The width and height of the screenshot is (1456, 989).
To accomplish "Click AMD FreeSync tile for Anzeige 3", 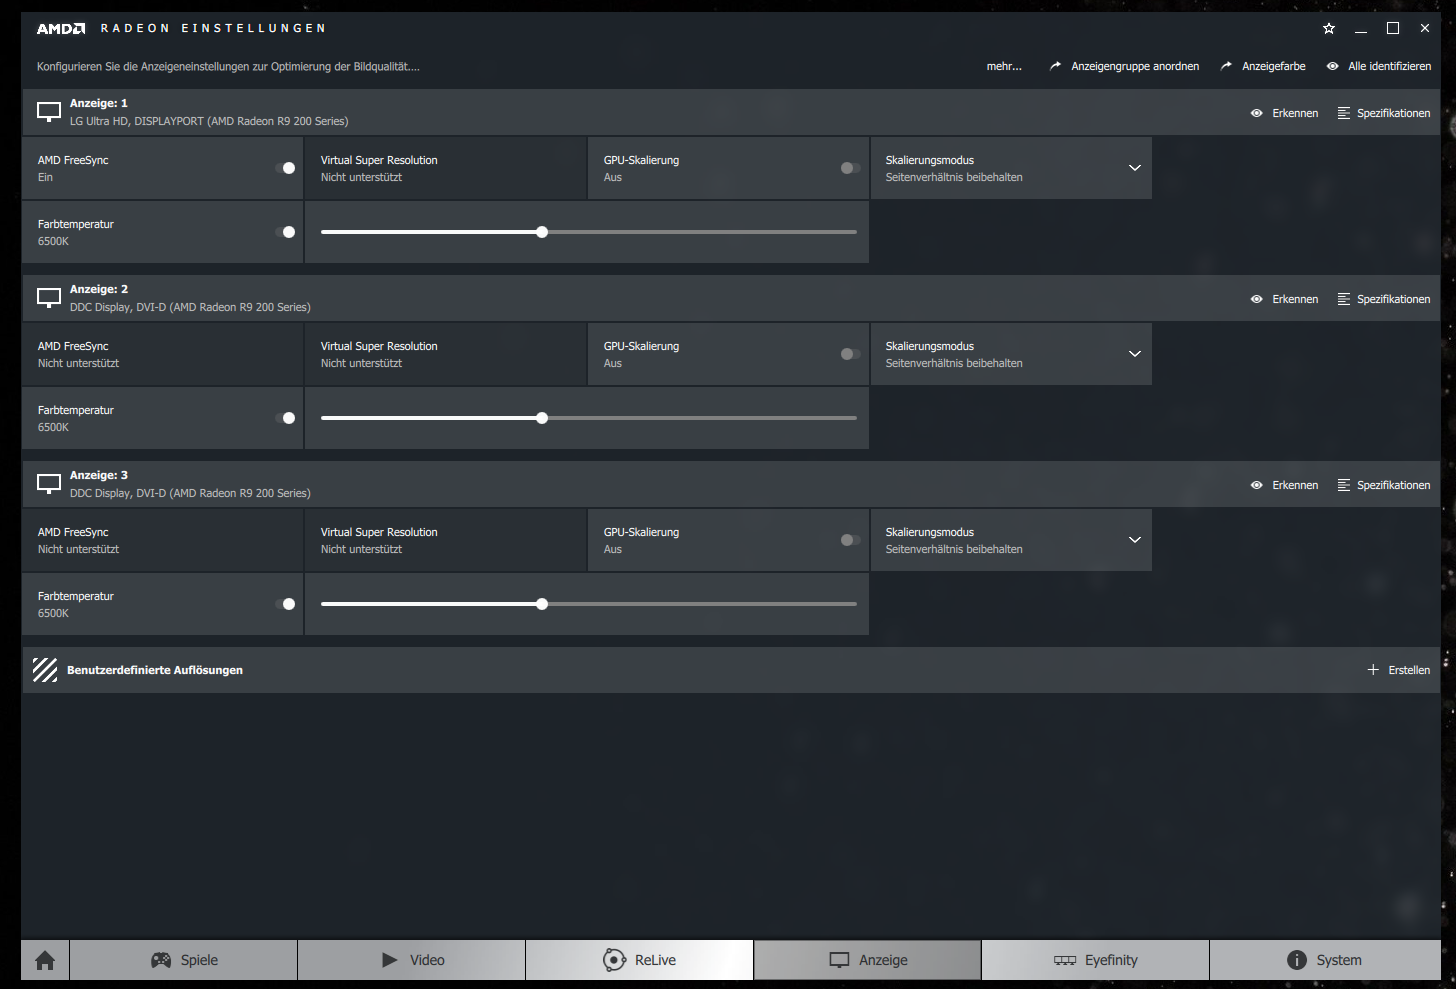I will tap(163, 540).
